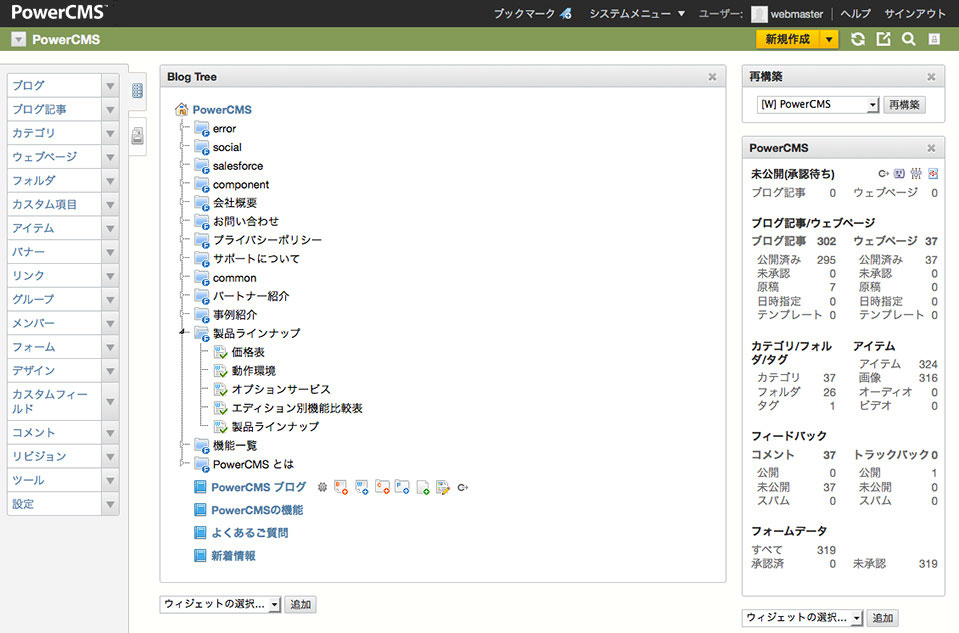Open plugin socket icon in PowerCMS stats widget
This screenshot has height=633, width=959.
899,174
